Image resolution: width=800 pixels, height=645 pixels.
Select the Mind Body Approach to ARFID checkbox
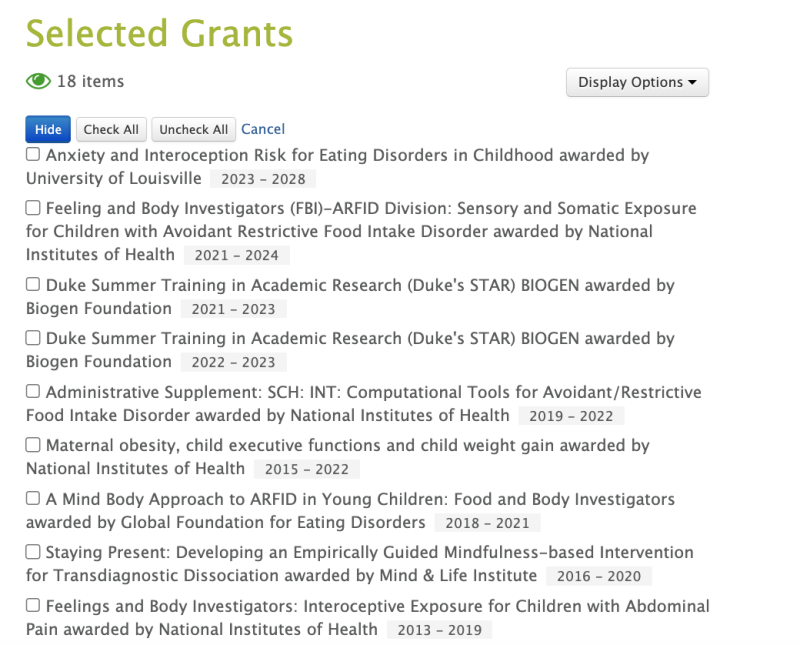coord(32,499)
